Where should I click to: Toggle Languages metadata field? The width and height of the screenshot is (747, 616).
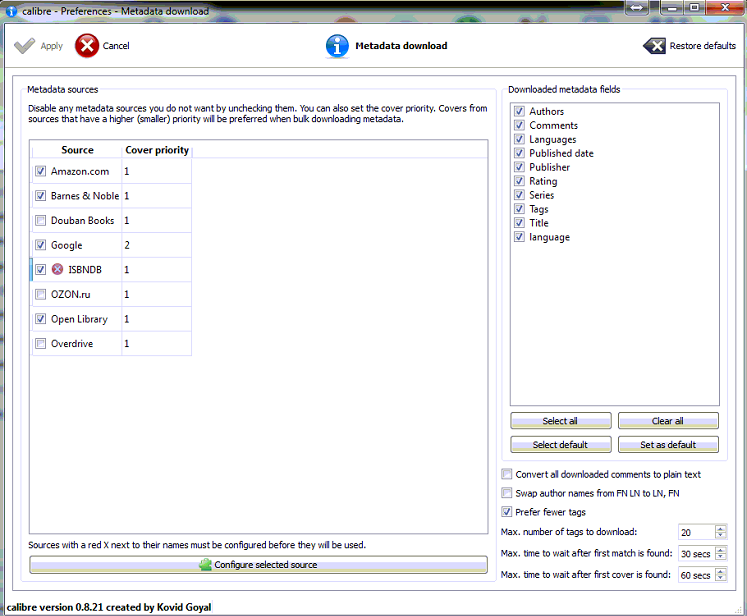[x=519, y=139]
